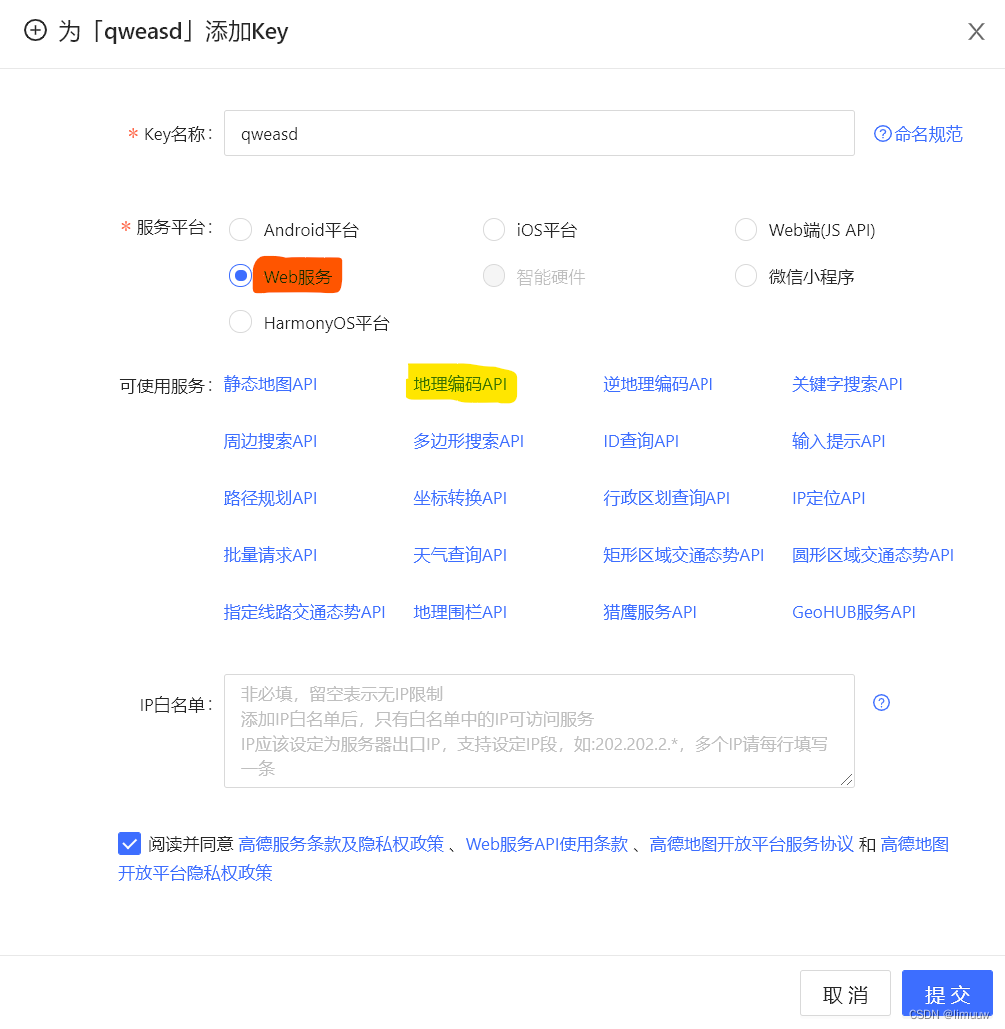Open 逆地理编码API service link
Screen dimensions: 1005x1029
tap(658, 384)
